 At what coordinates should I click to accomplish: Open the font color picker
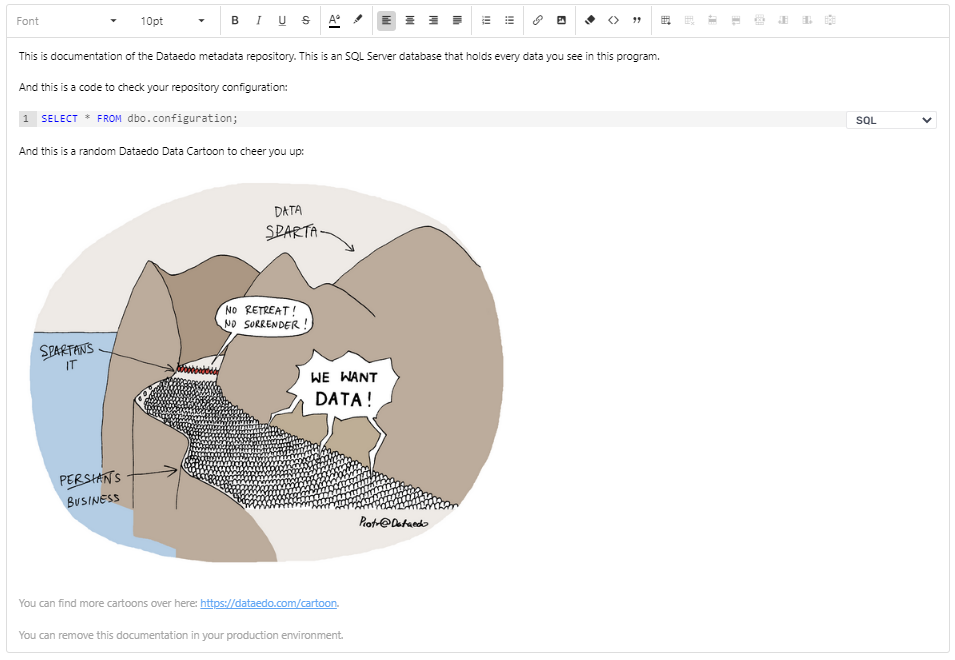click(x=332, y=20)
